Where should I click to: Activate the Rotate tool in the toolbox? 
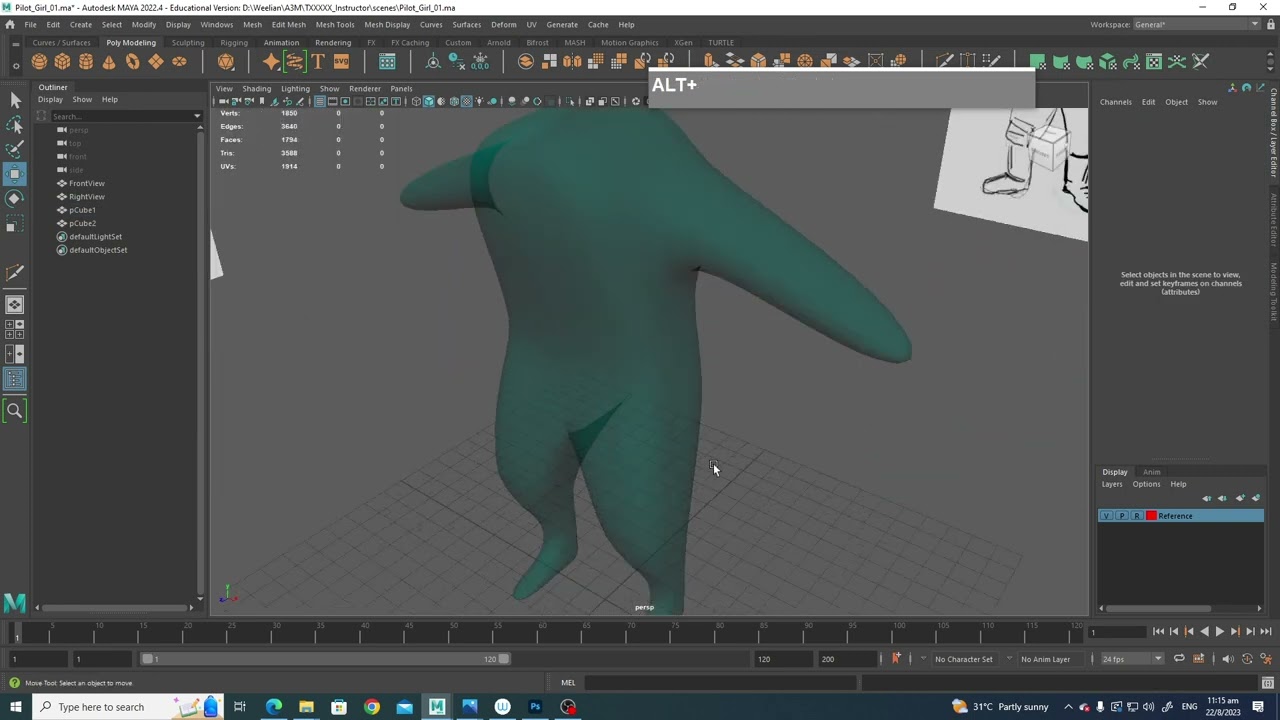[15, 198]
